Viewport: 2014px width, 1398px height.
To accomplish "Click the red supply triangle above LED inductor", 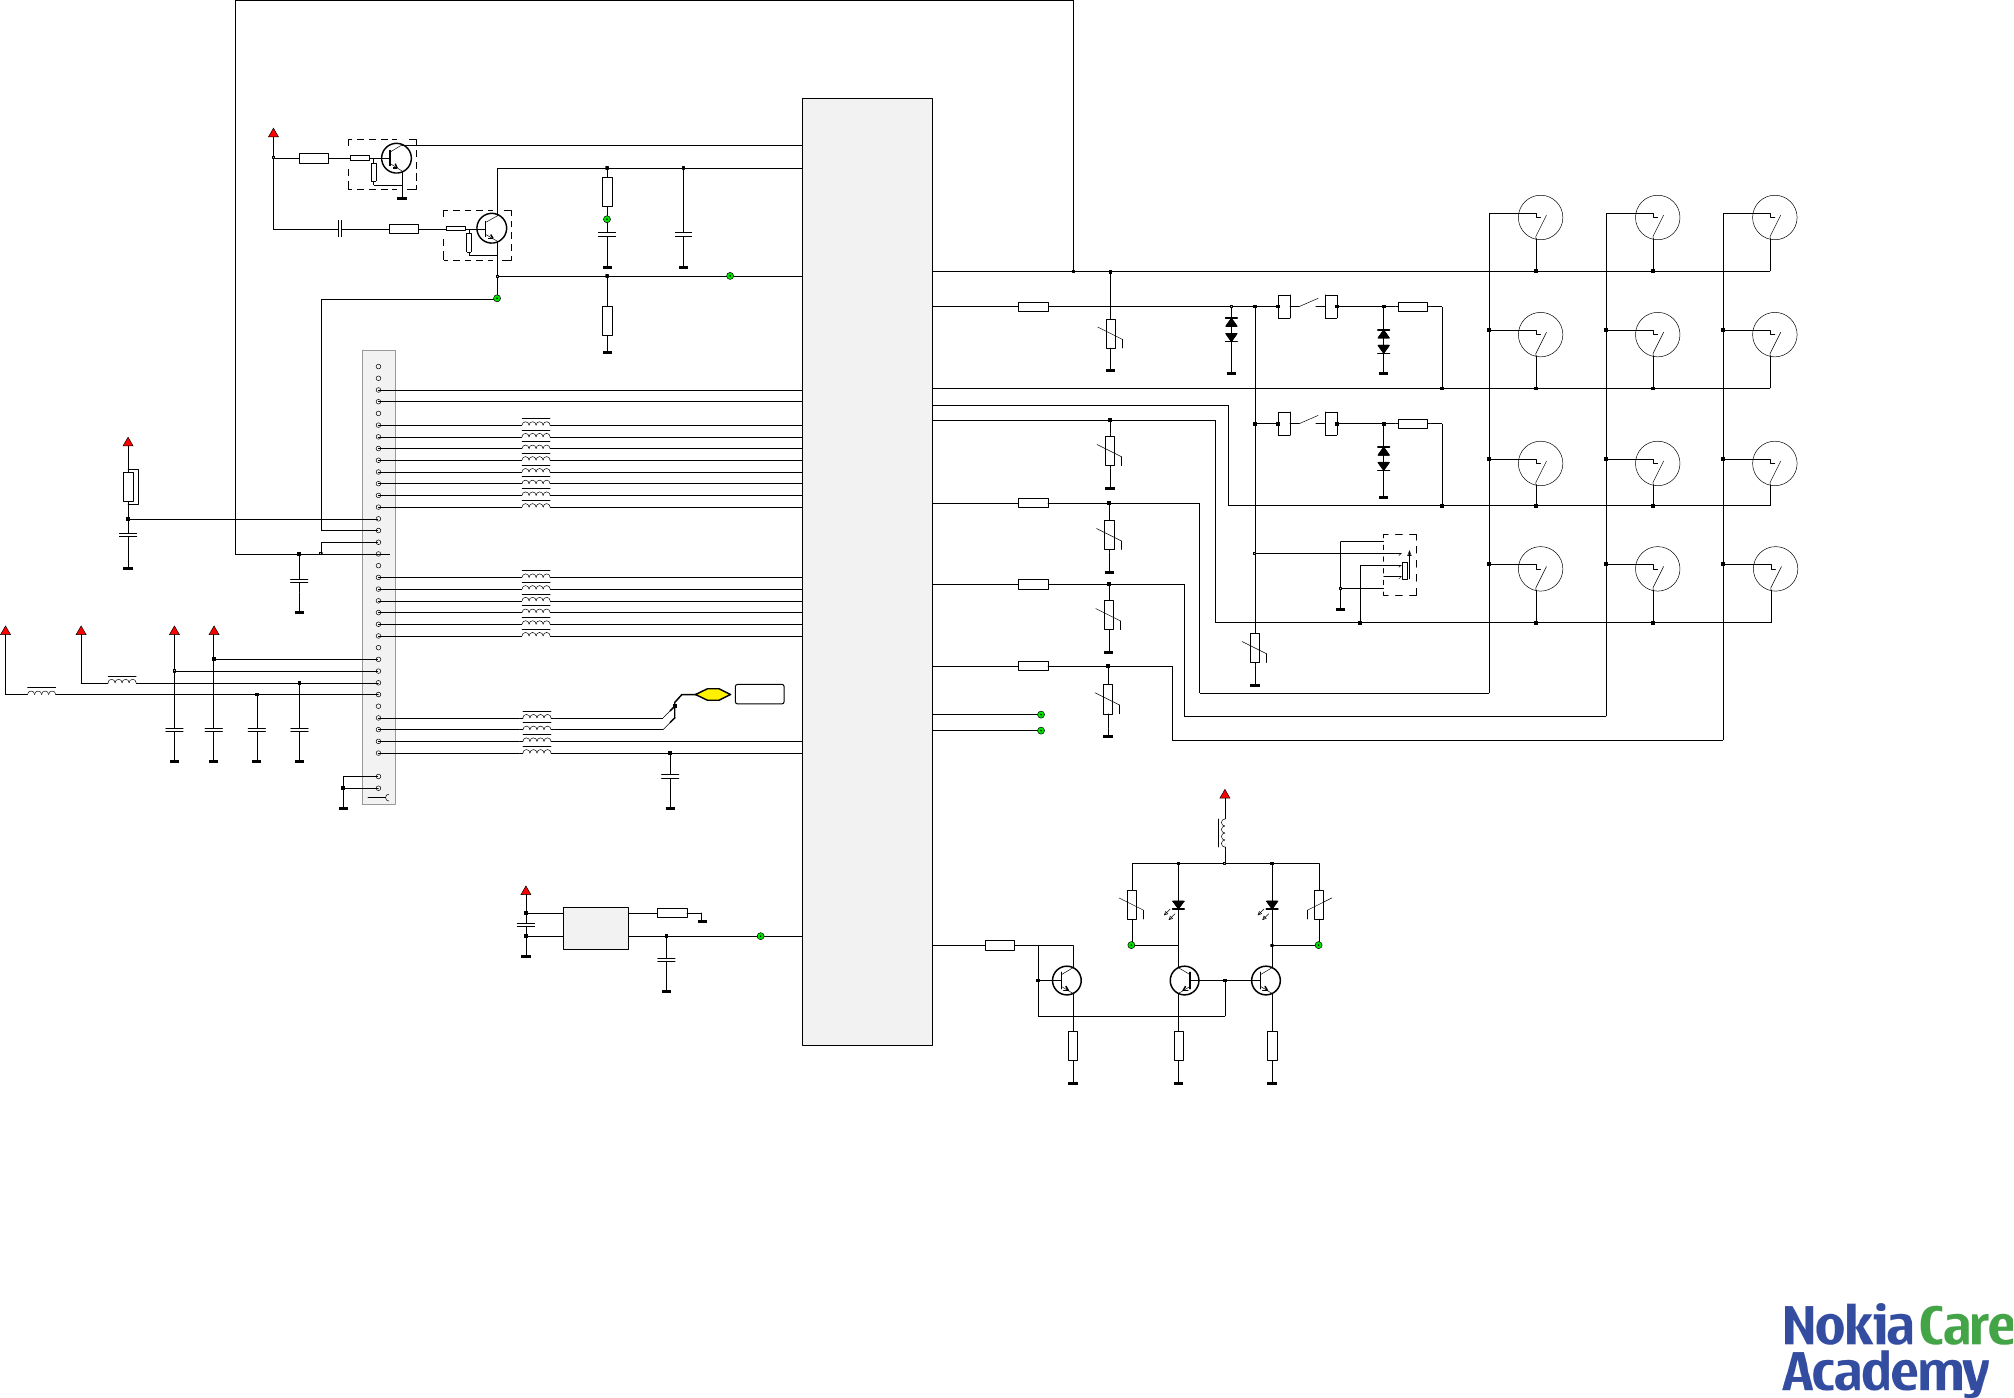I will [1224, 794].
